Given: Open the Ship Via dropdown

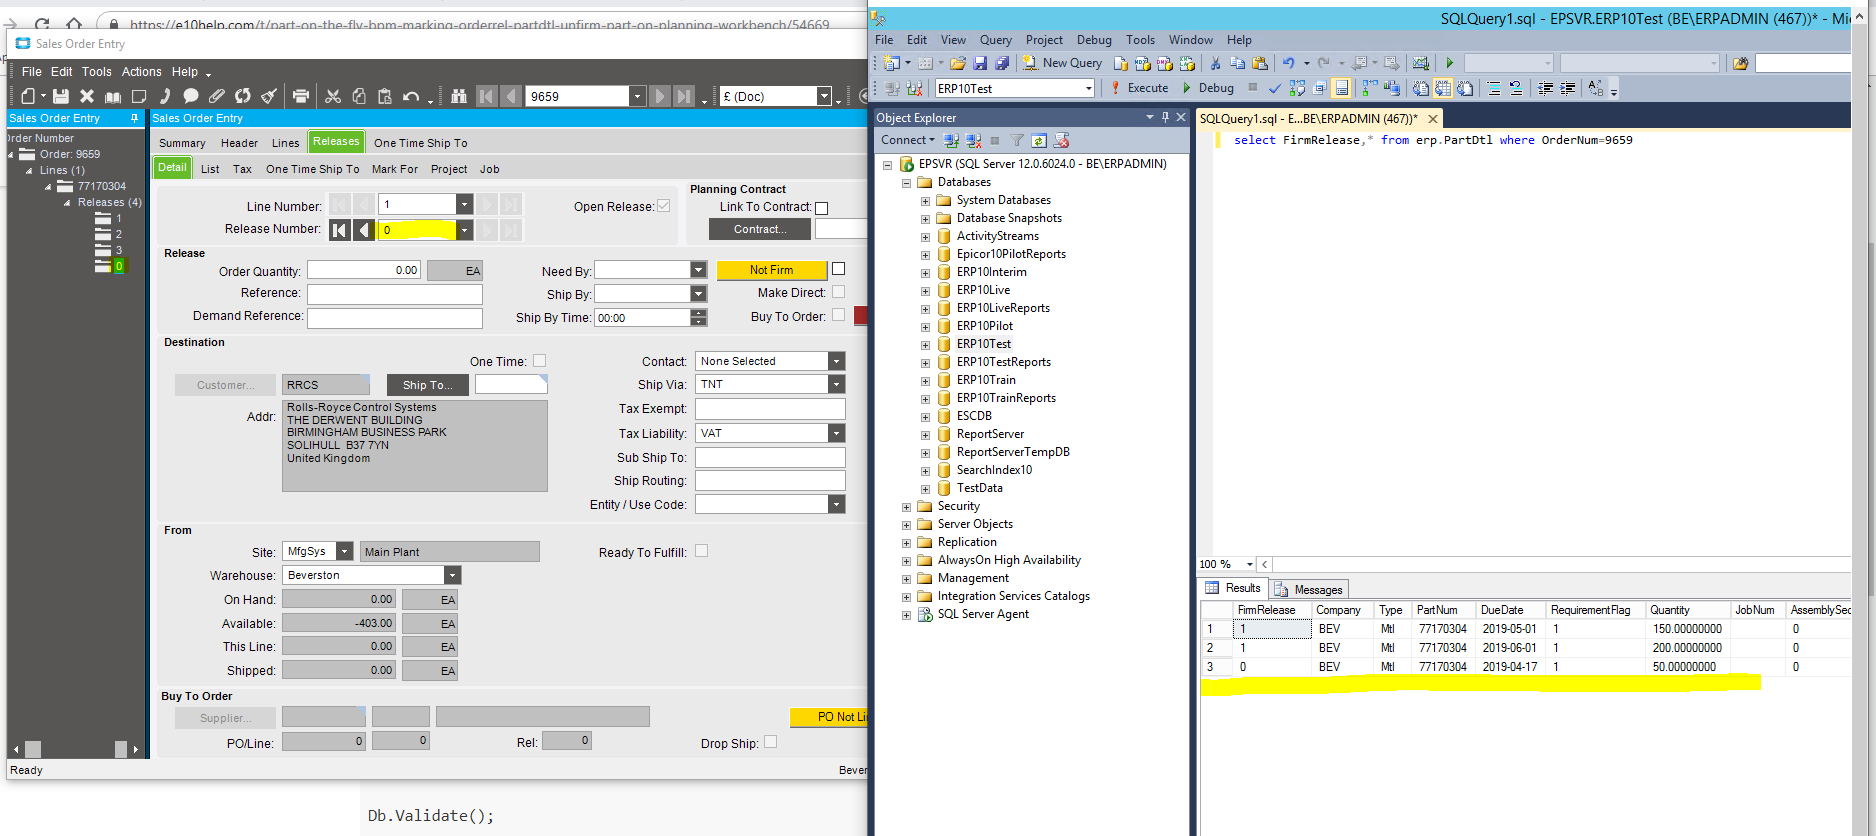Looking at the screenshot, I should 836,384.
